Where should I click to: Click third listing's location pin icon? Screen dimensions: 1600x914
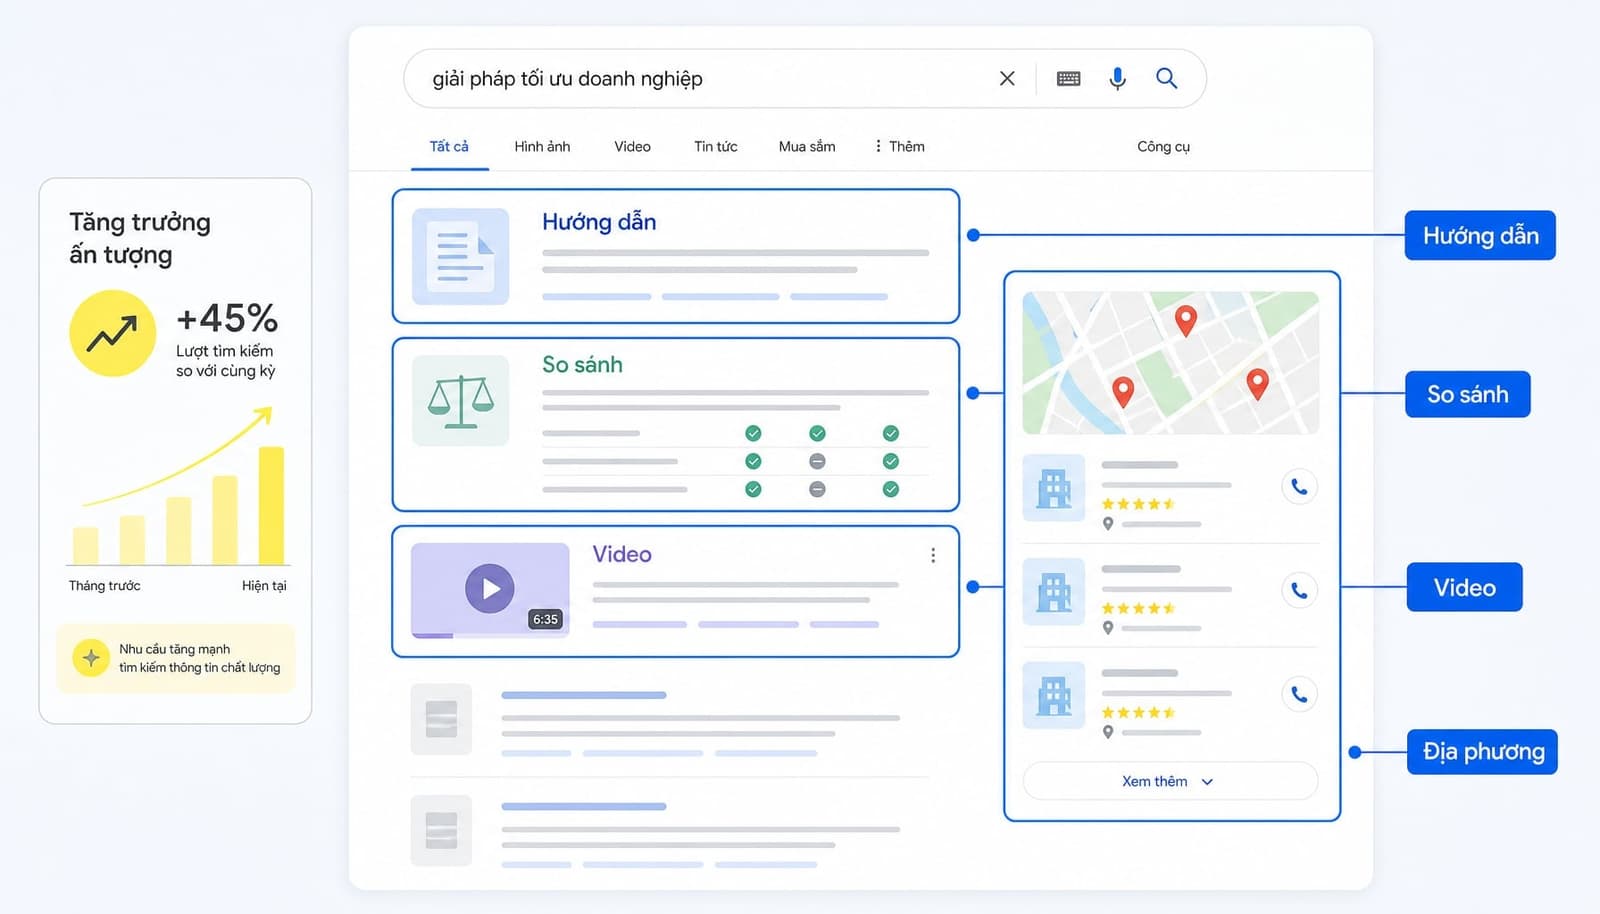(x=1108, y=732)
